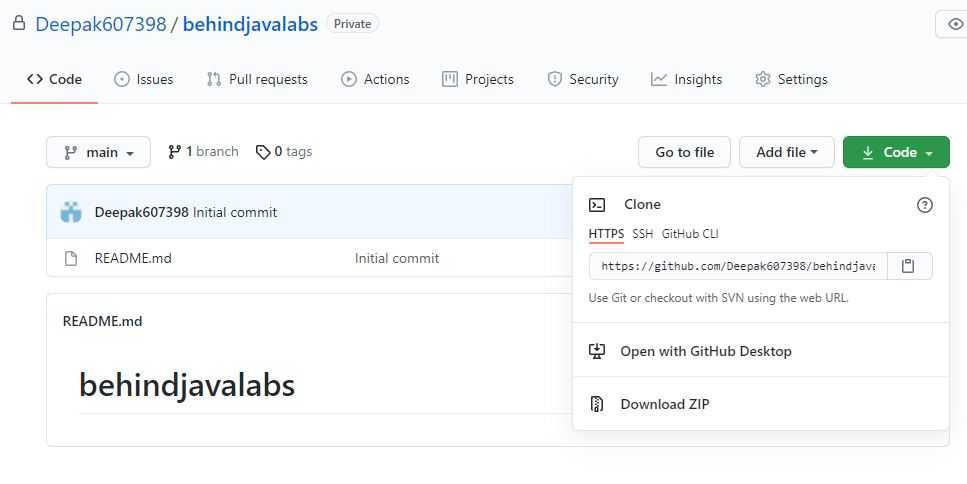Select the GitHub CLI clone tab
The image size is (967, 484).
click(690, 234)
